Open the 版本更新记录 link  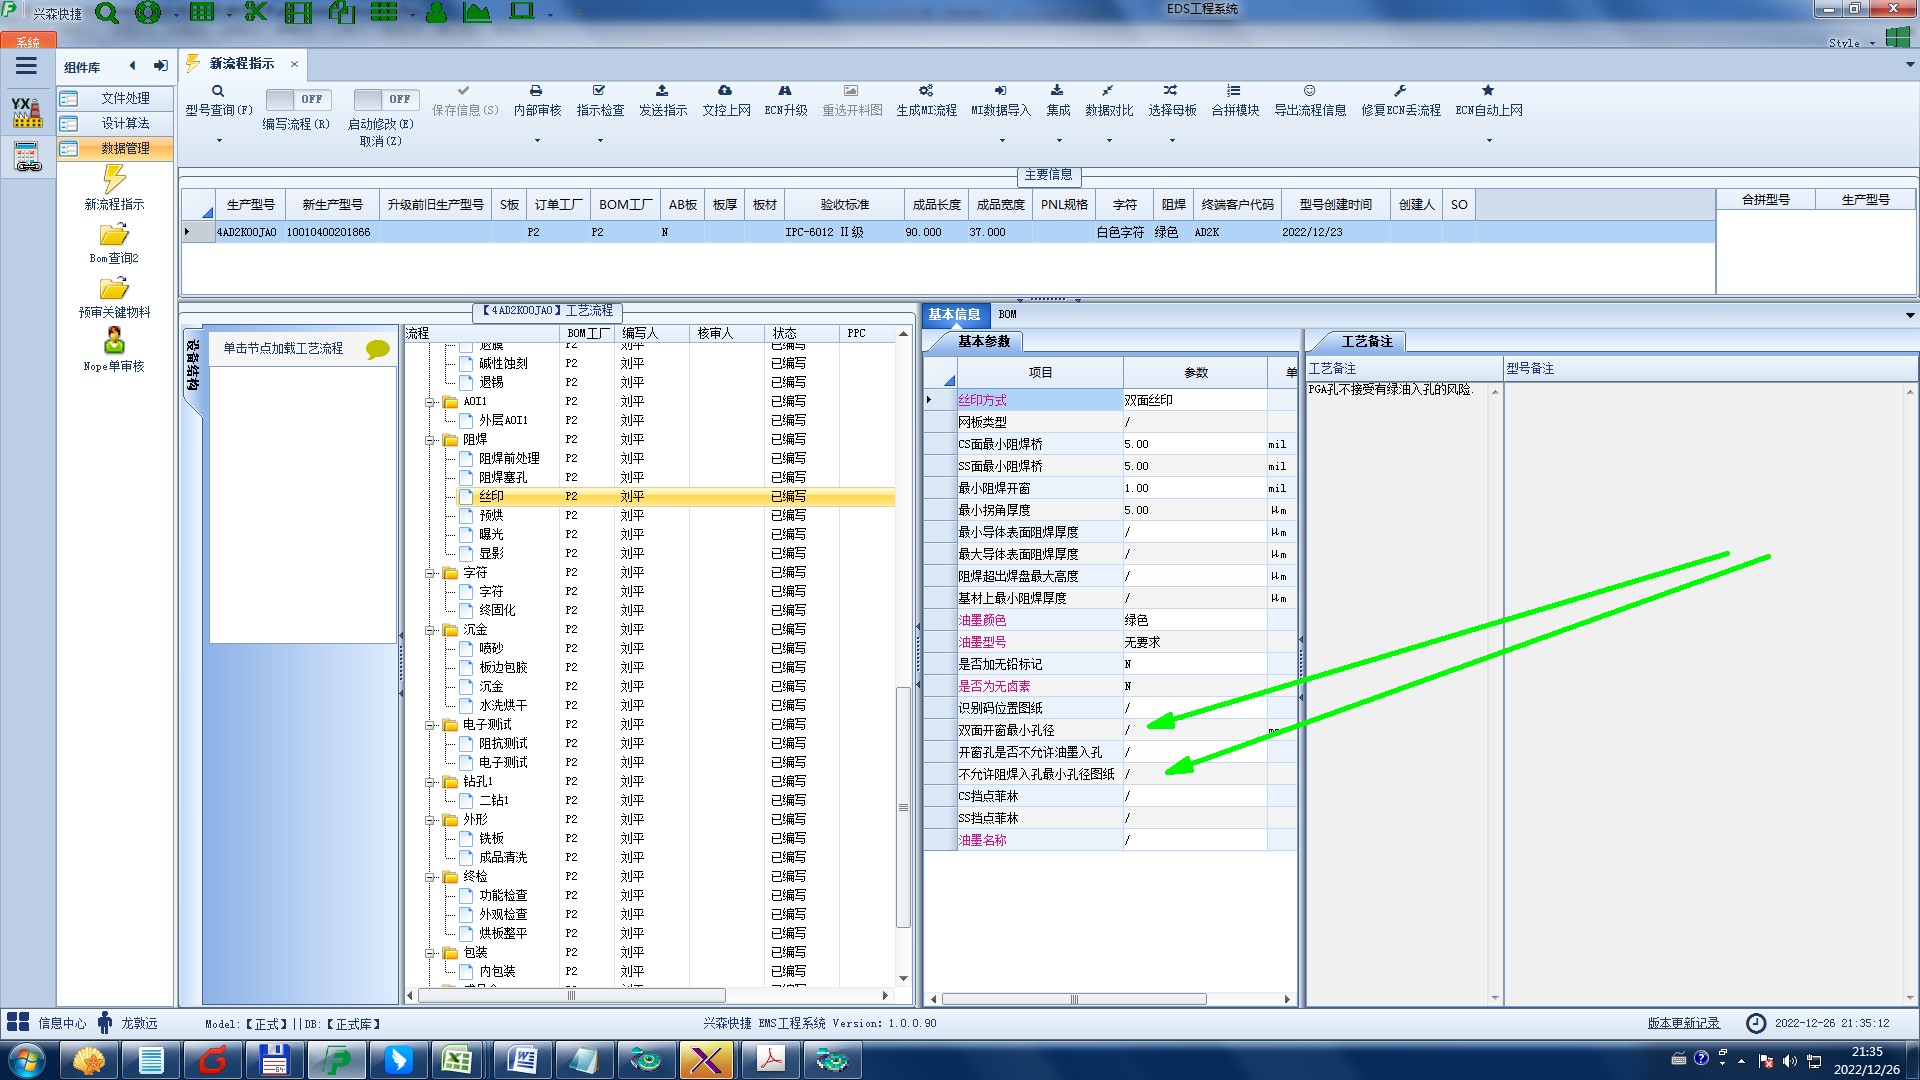(x=1683, y=1023)
